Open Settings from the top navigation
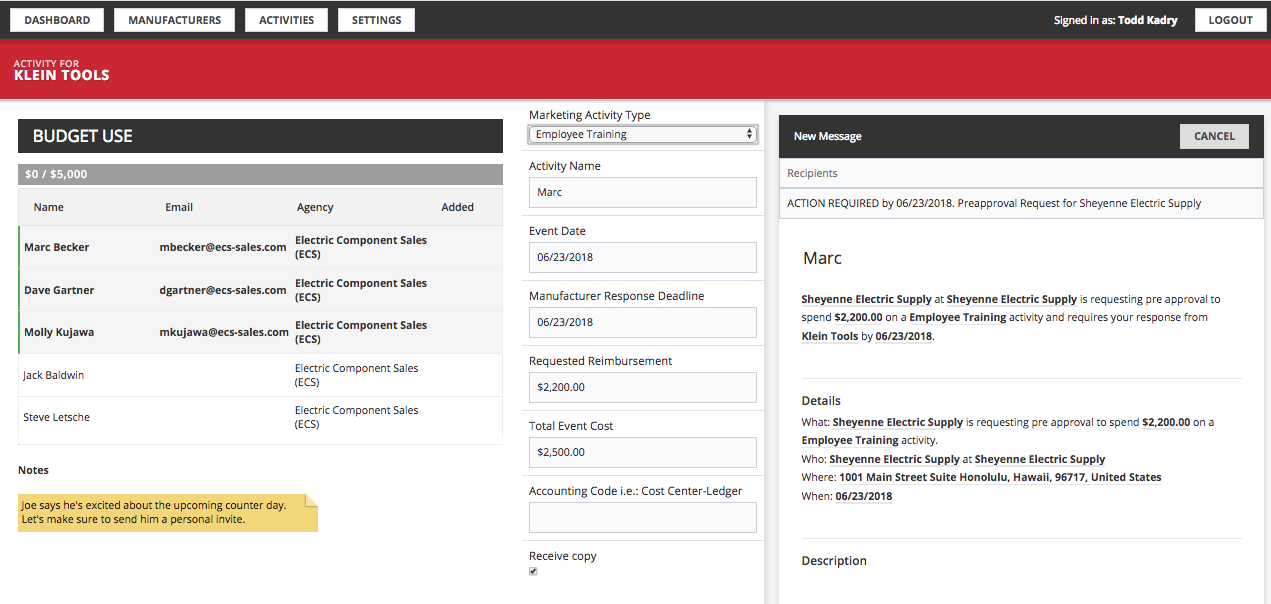The height and width of the screenshot is (604, 1271). [x=376, y=20]
